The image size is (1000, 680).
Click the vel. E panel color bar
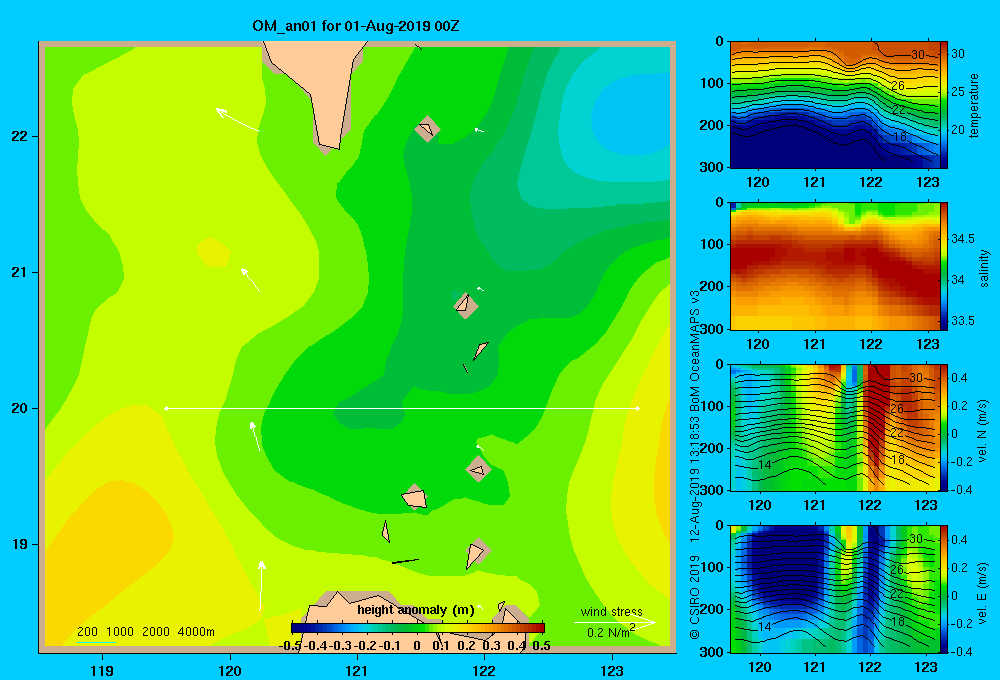[x=944, y=589]
